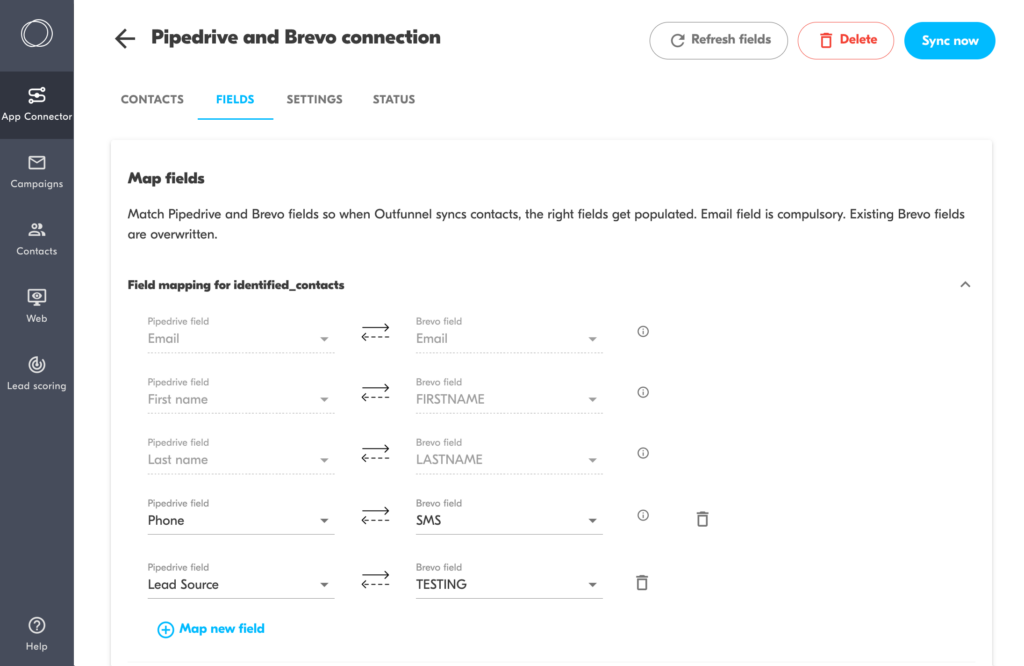This screenshot has width=1024, height=666.
Task: Delete the Phone to SMS mapping
Action: 702,519
